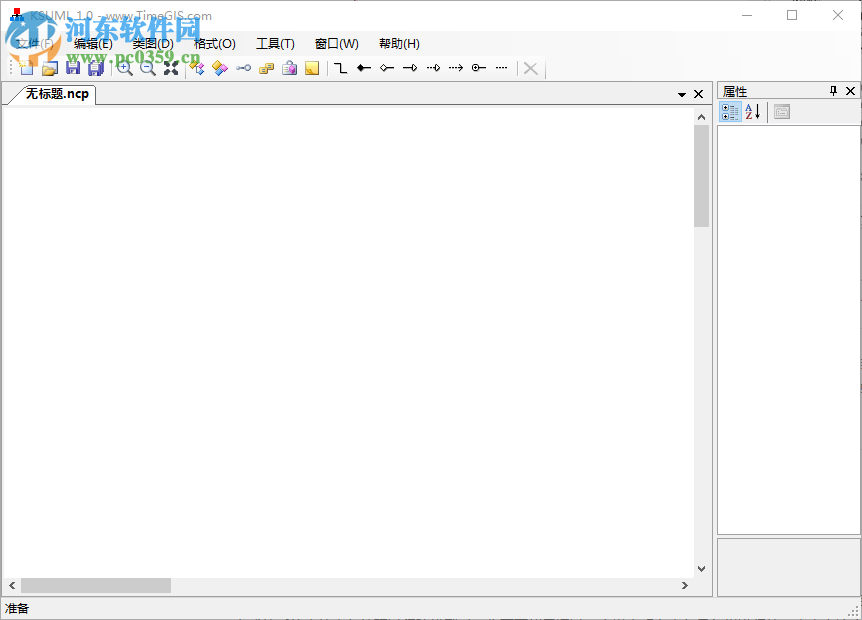Close the 属性 properties panel

click(851, 91)
